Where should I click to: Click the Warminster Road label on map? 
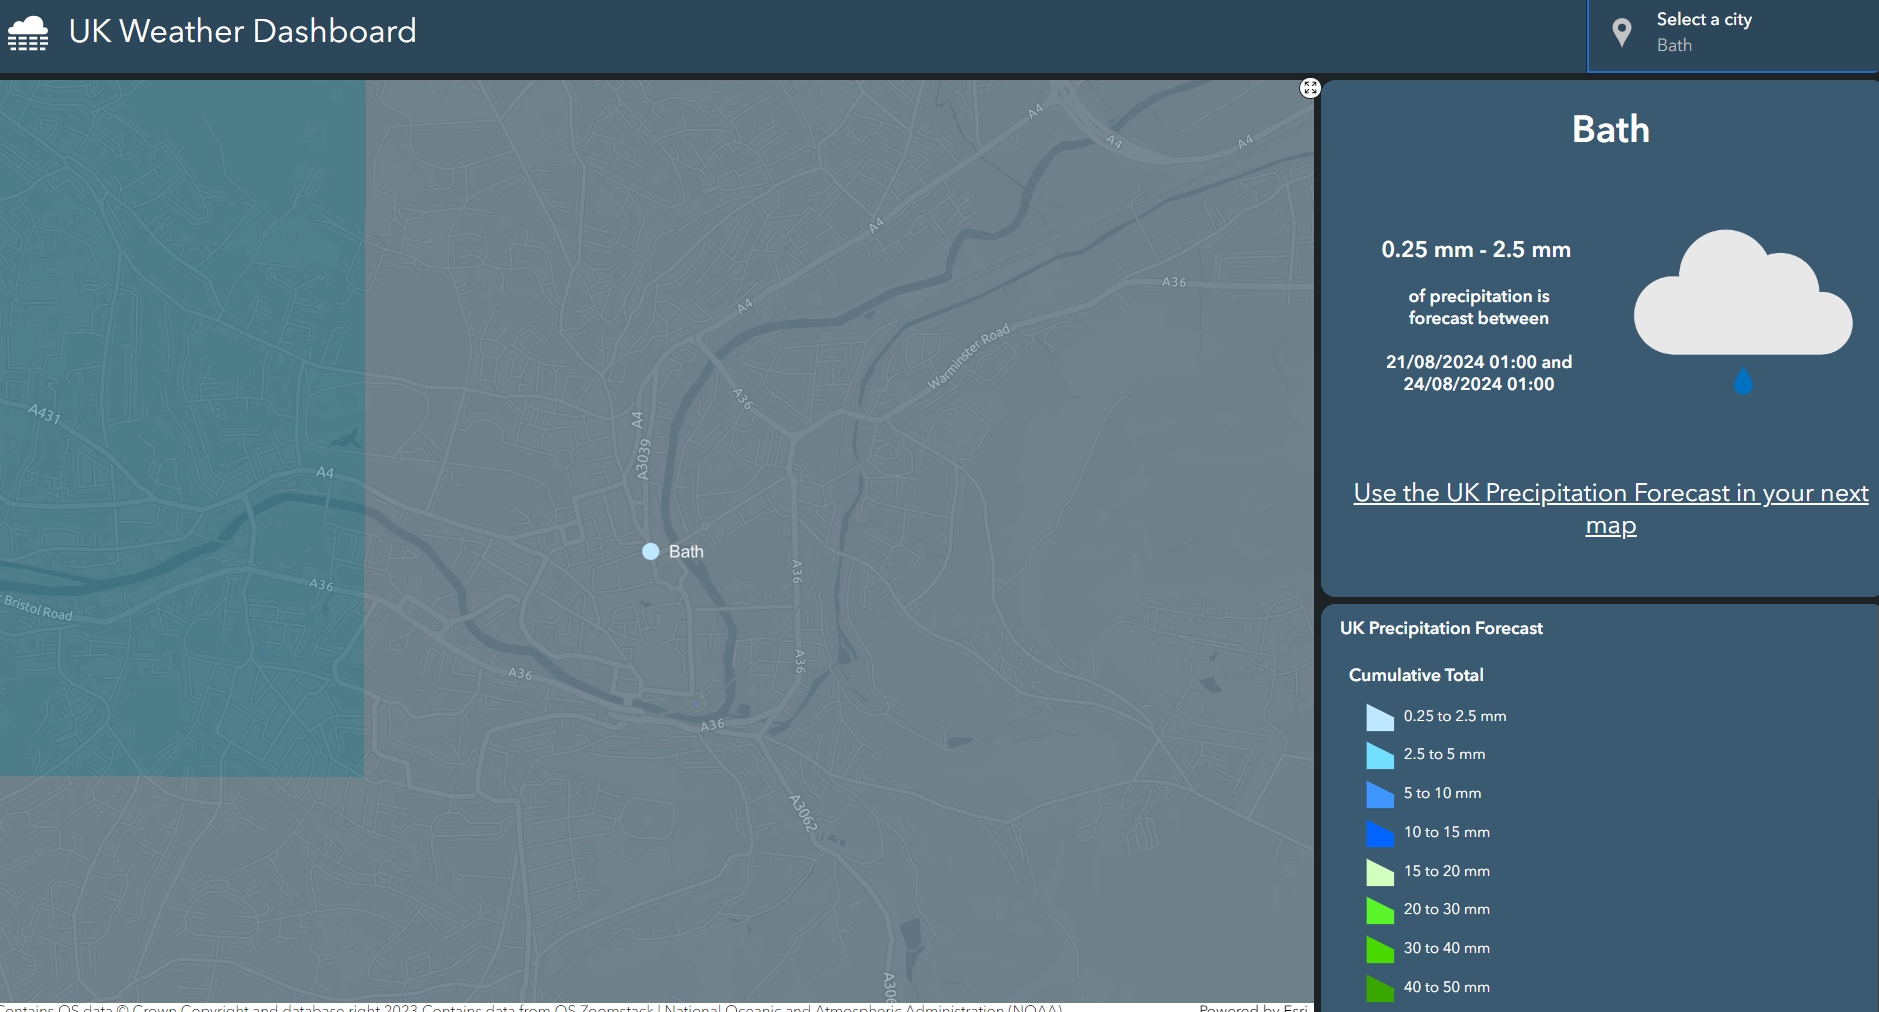(x=968, y=356)
